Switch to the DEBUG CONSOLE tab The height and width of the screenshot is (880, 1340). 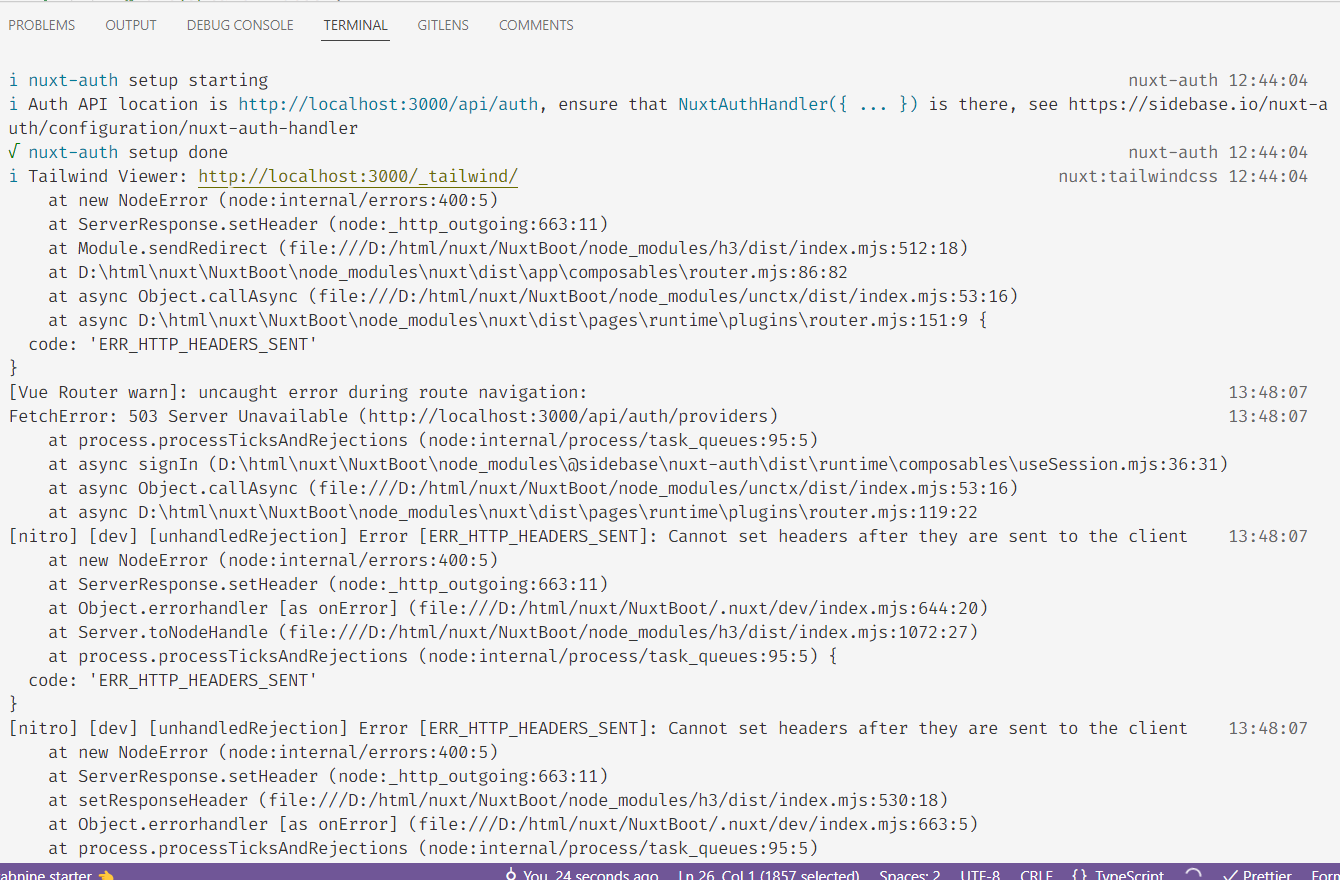coord(240,25)
